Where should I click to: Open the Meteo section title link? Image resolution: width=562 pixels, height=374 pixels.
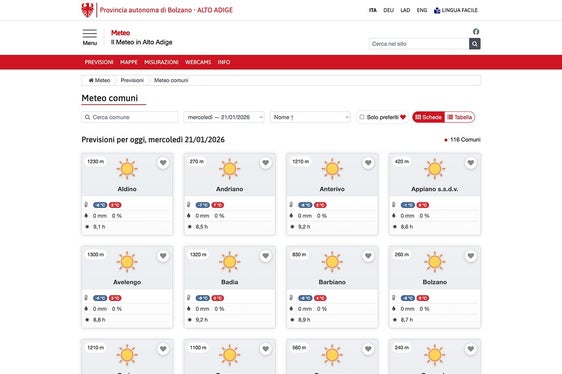click(120, 33)
